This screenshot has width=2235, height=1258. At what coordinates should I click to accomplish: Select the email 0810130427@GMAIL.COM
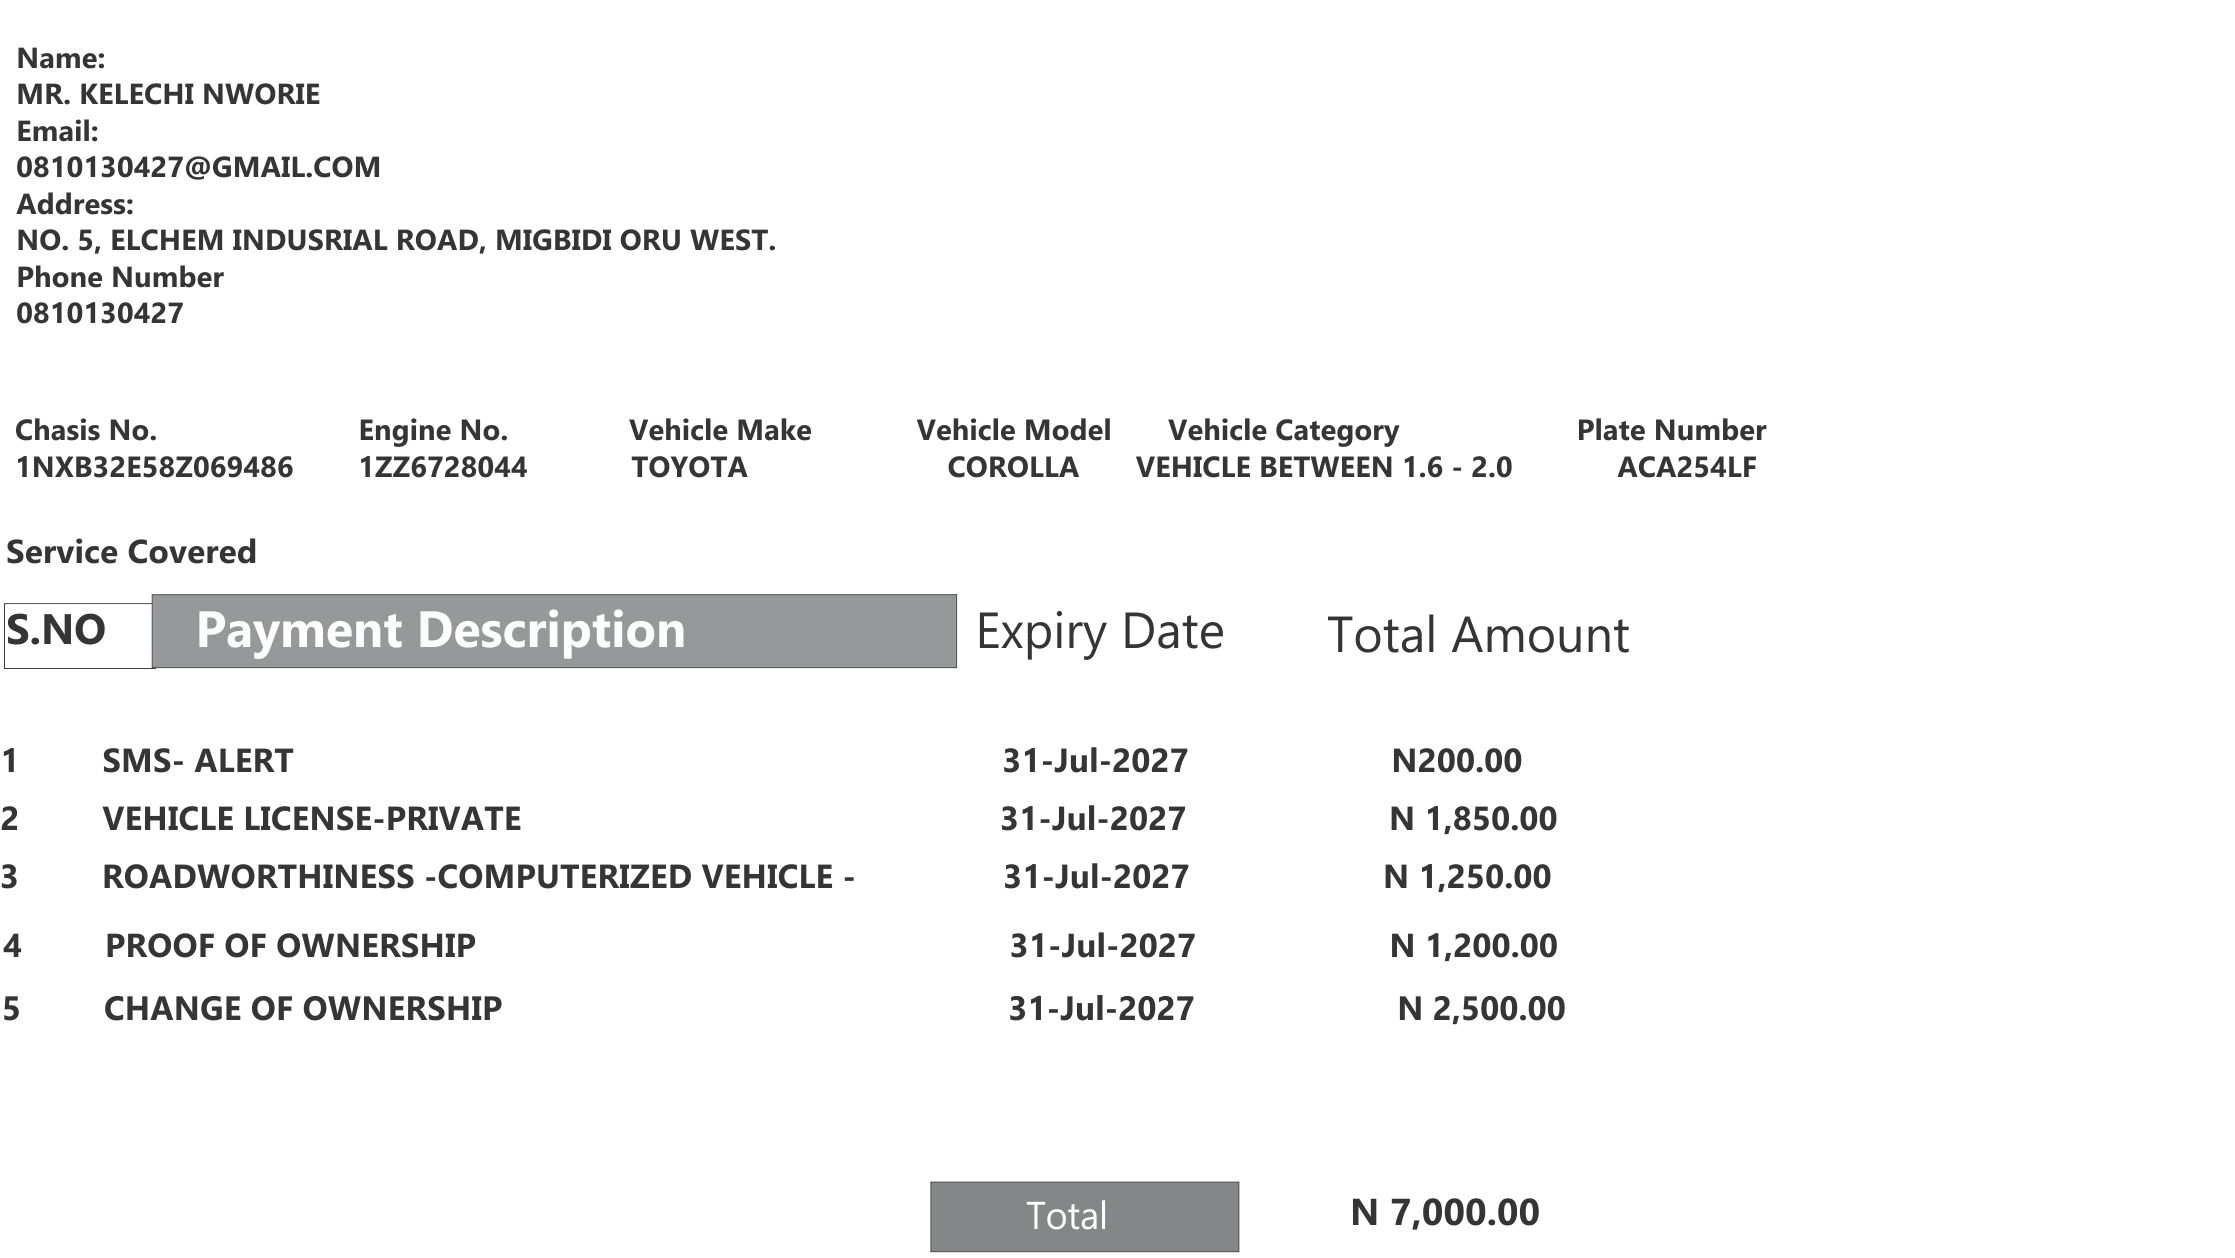[198, 167]
